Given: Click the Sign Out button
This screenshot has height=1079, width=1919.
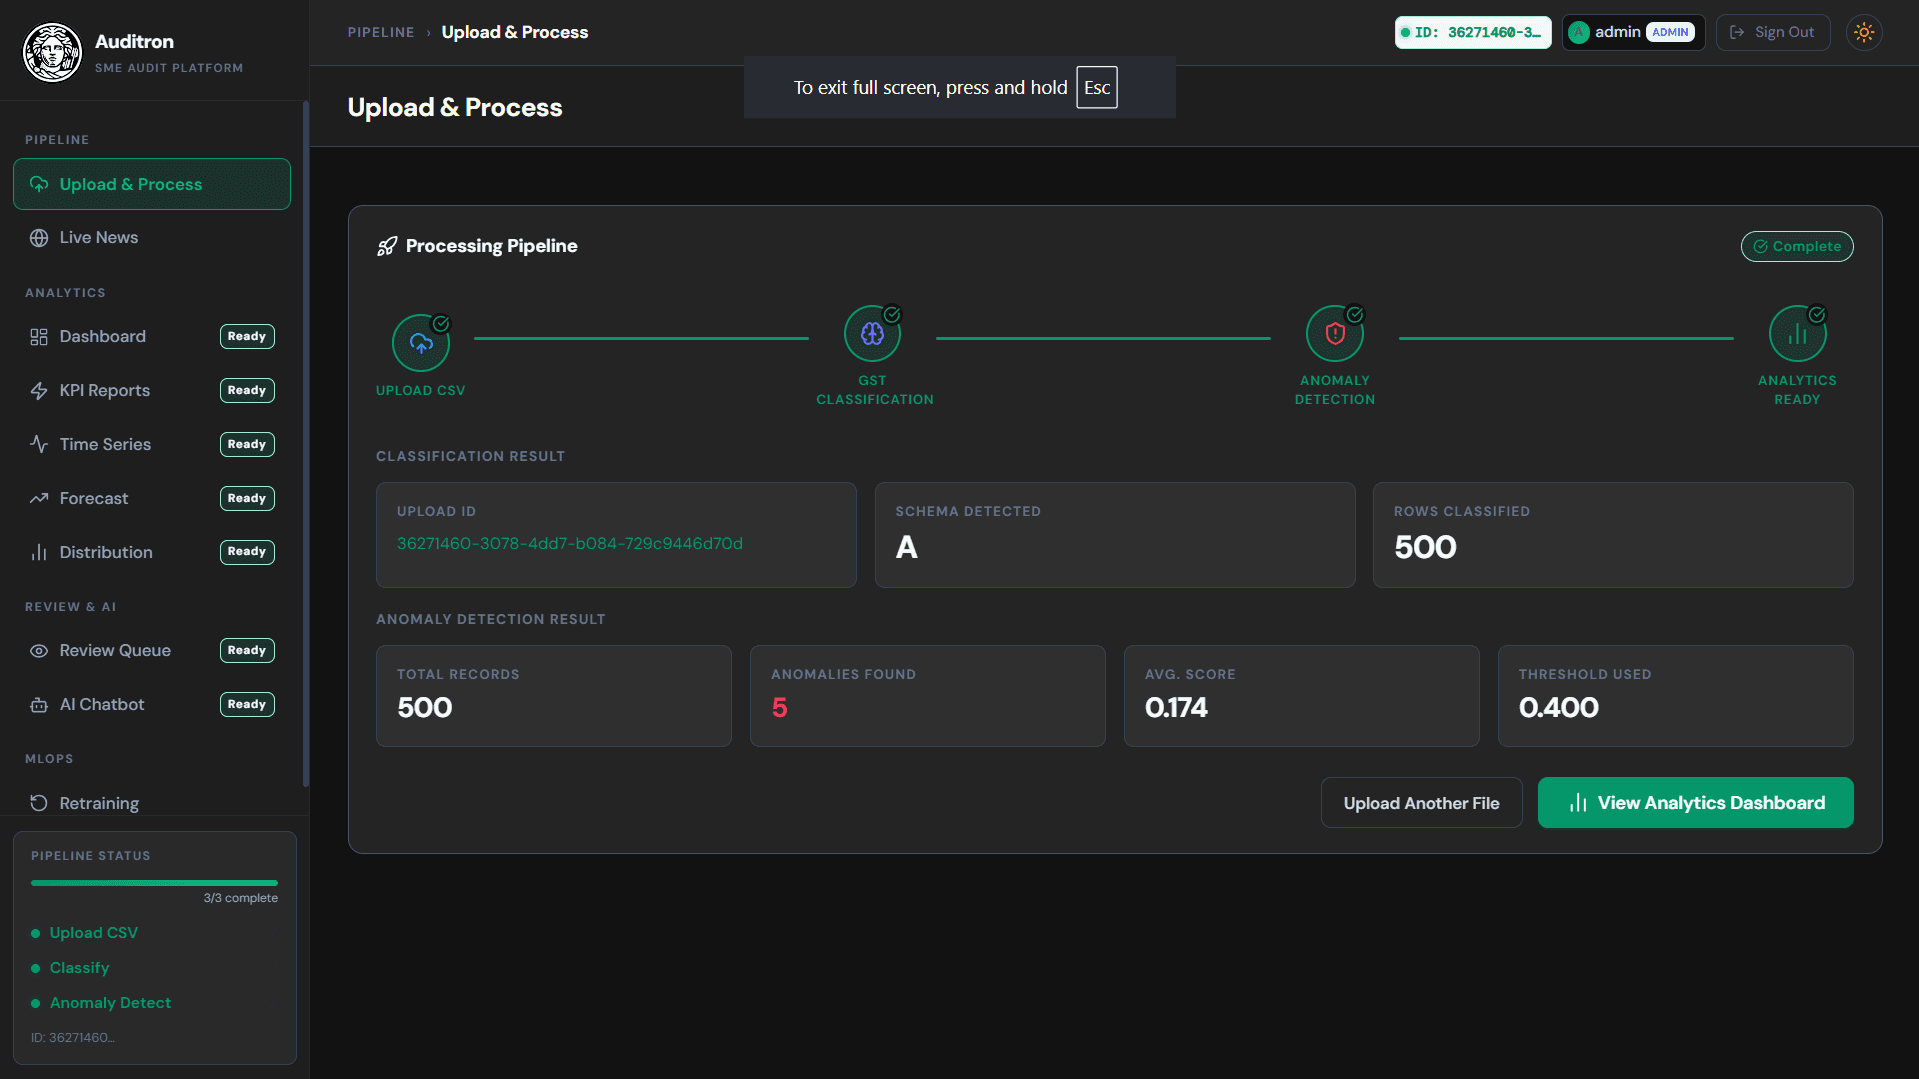Looking at the screenshot, I should click(1773, 32).
